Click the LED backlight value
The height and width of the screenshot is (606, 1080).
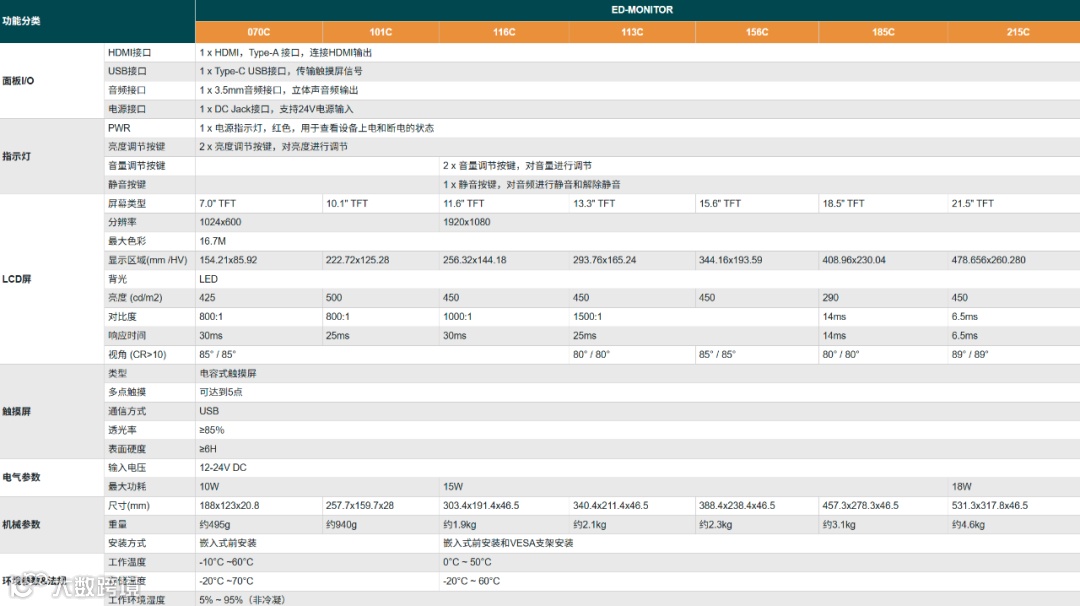[x=209, y=279]
